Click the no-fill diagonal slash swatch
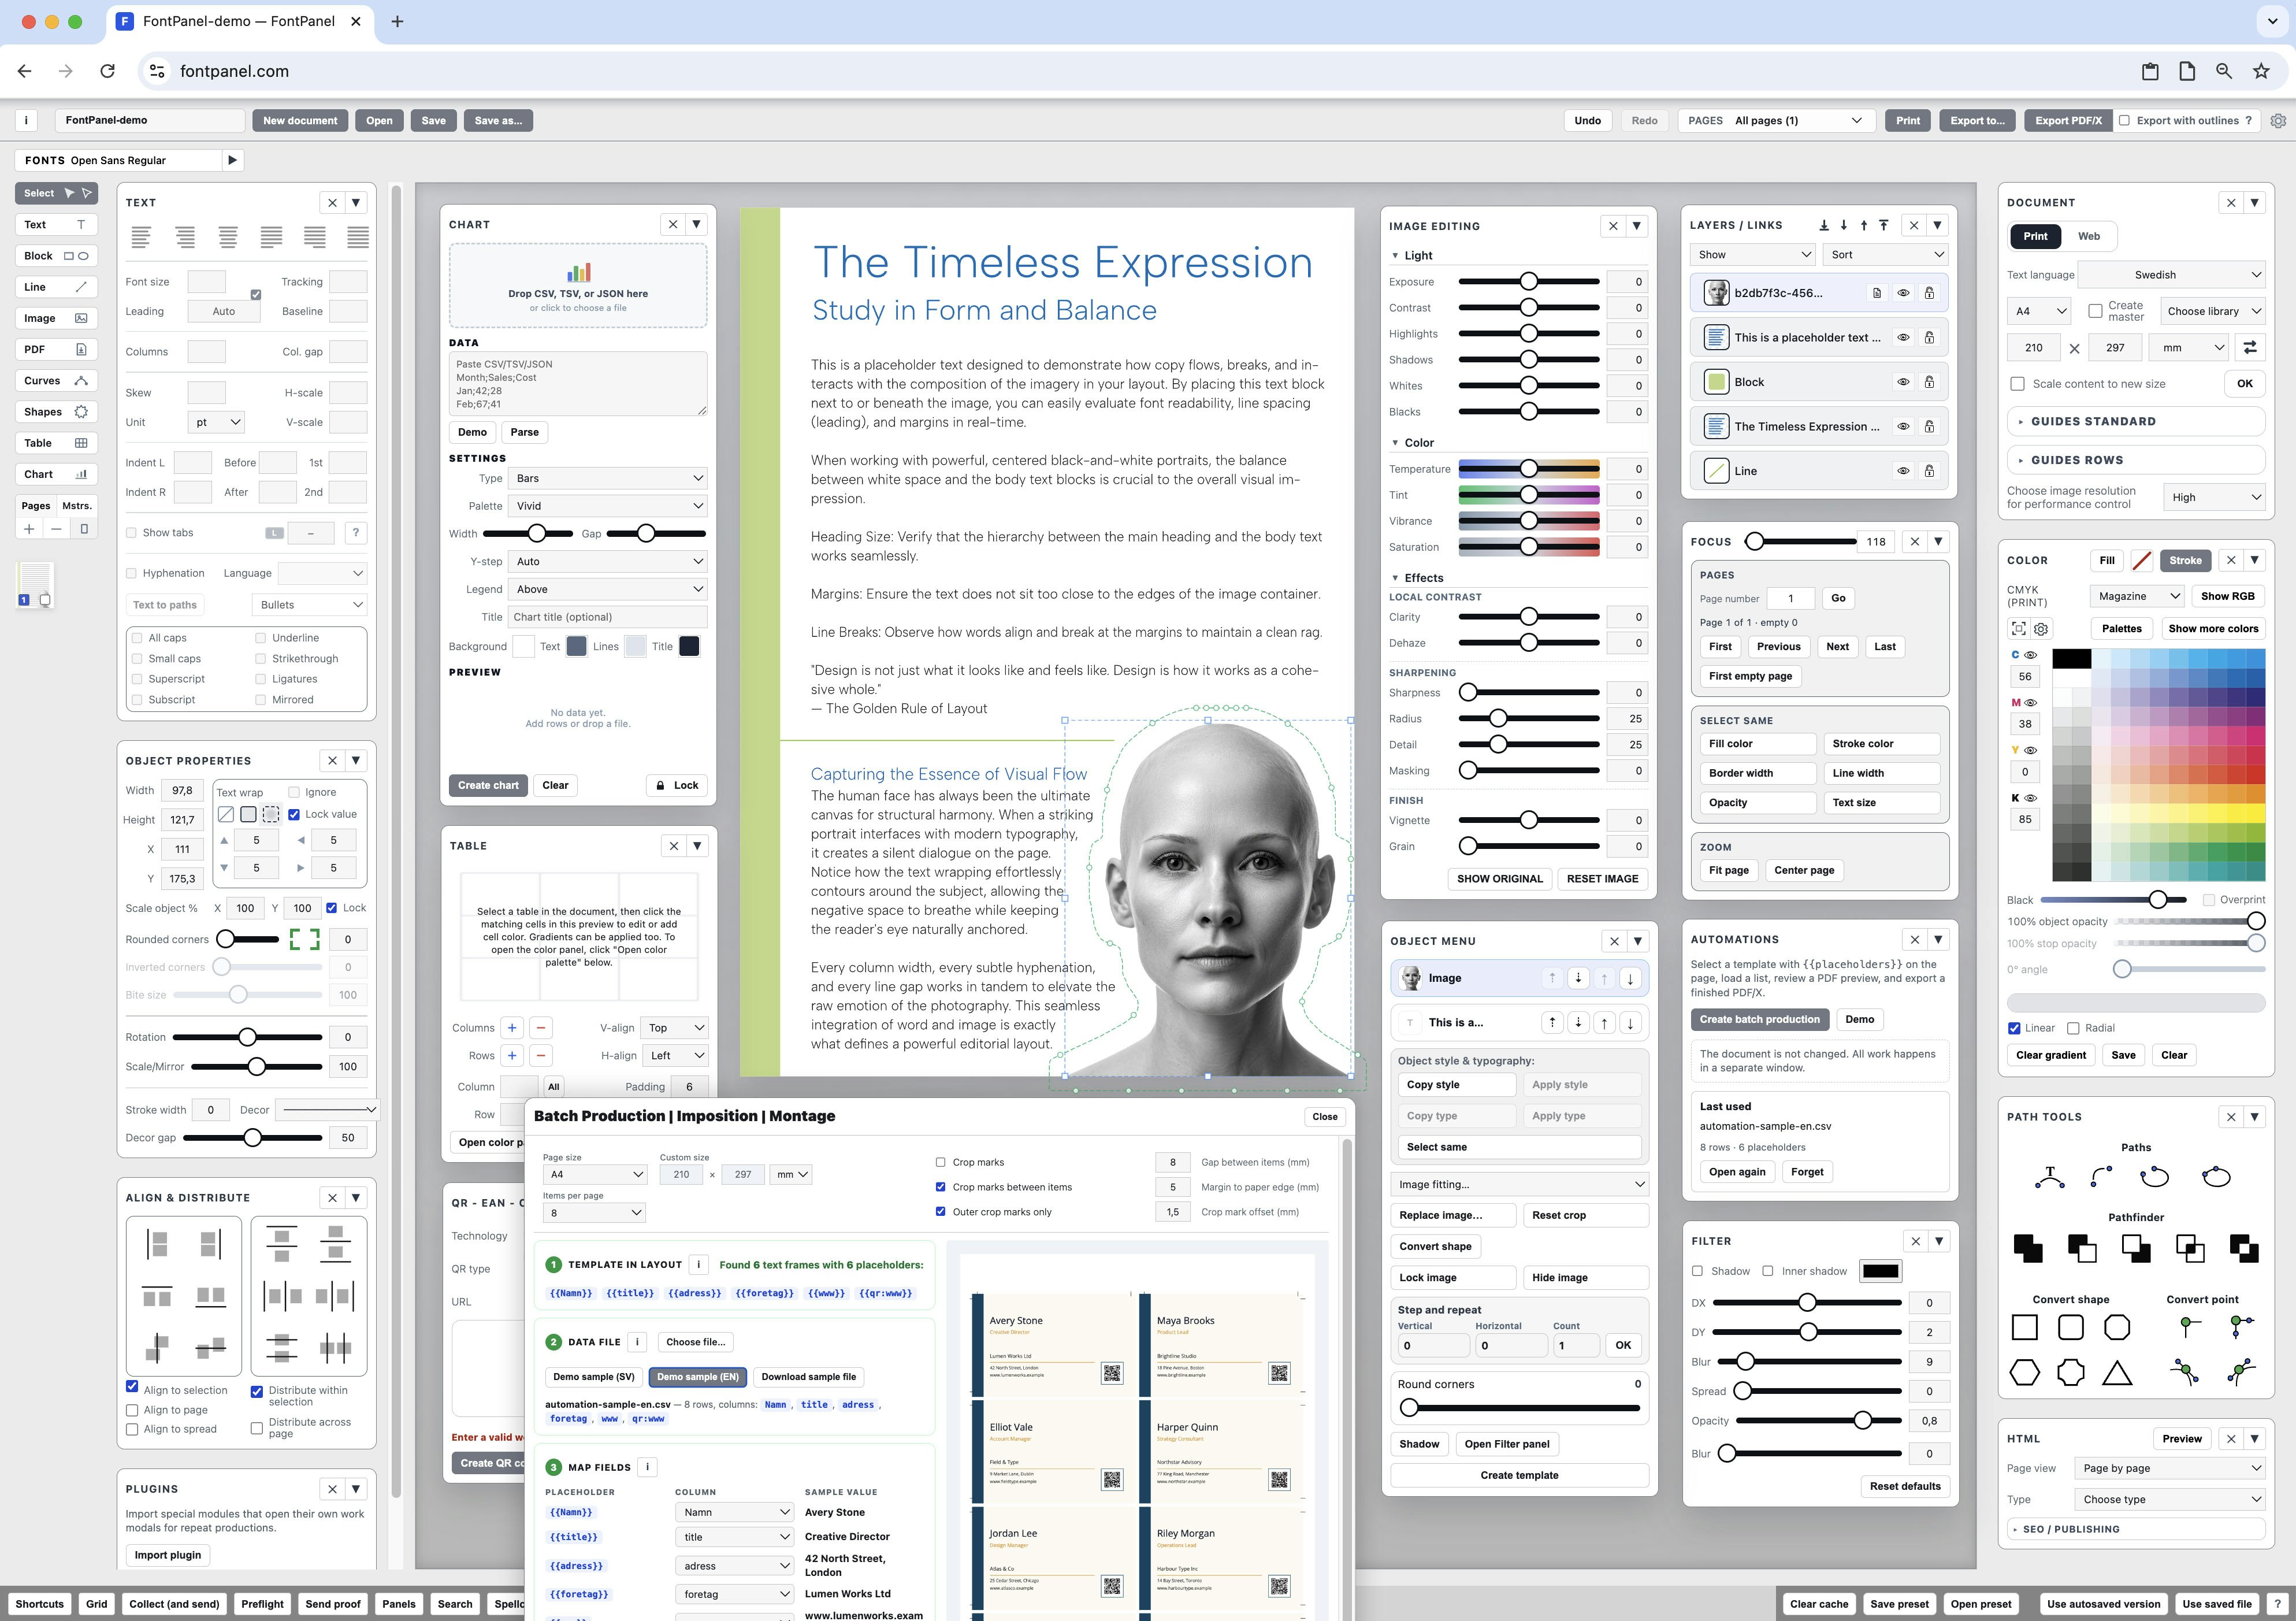Screen dimensions: 2296x1621 (2141, 561)
